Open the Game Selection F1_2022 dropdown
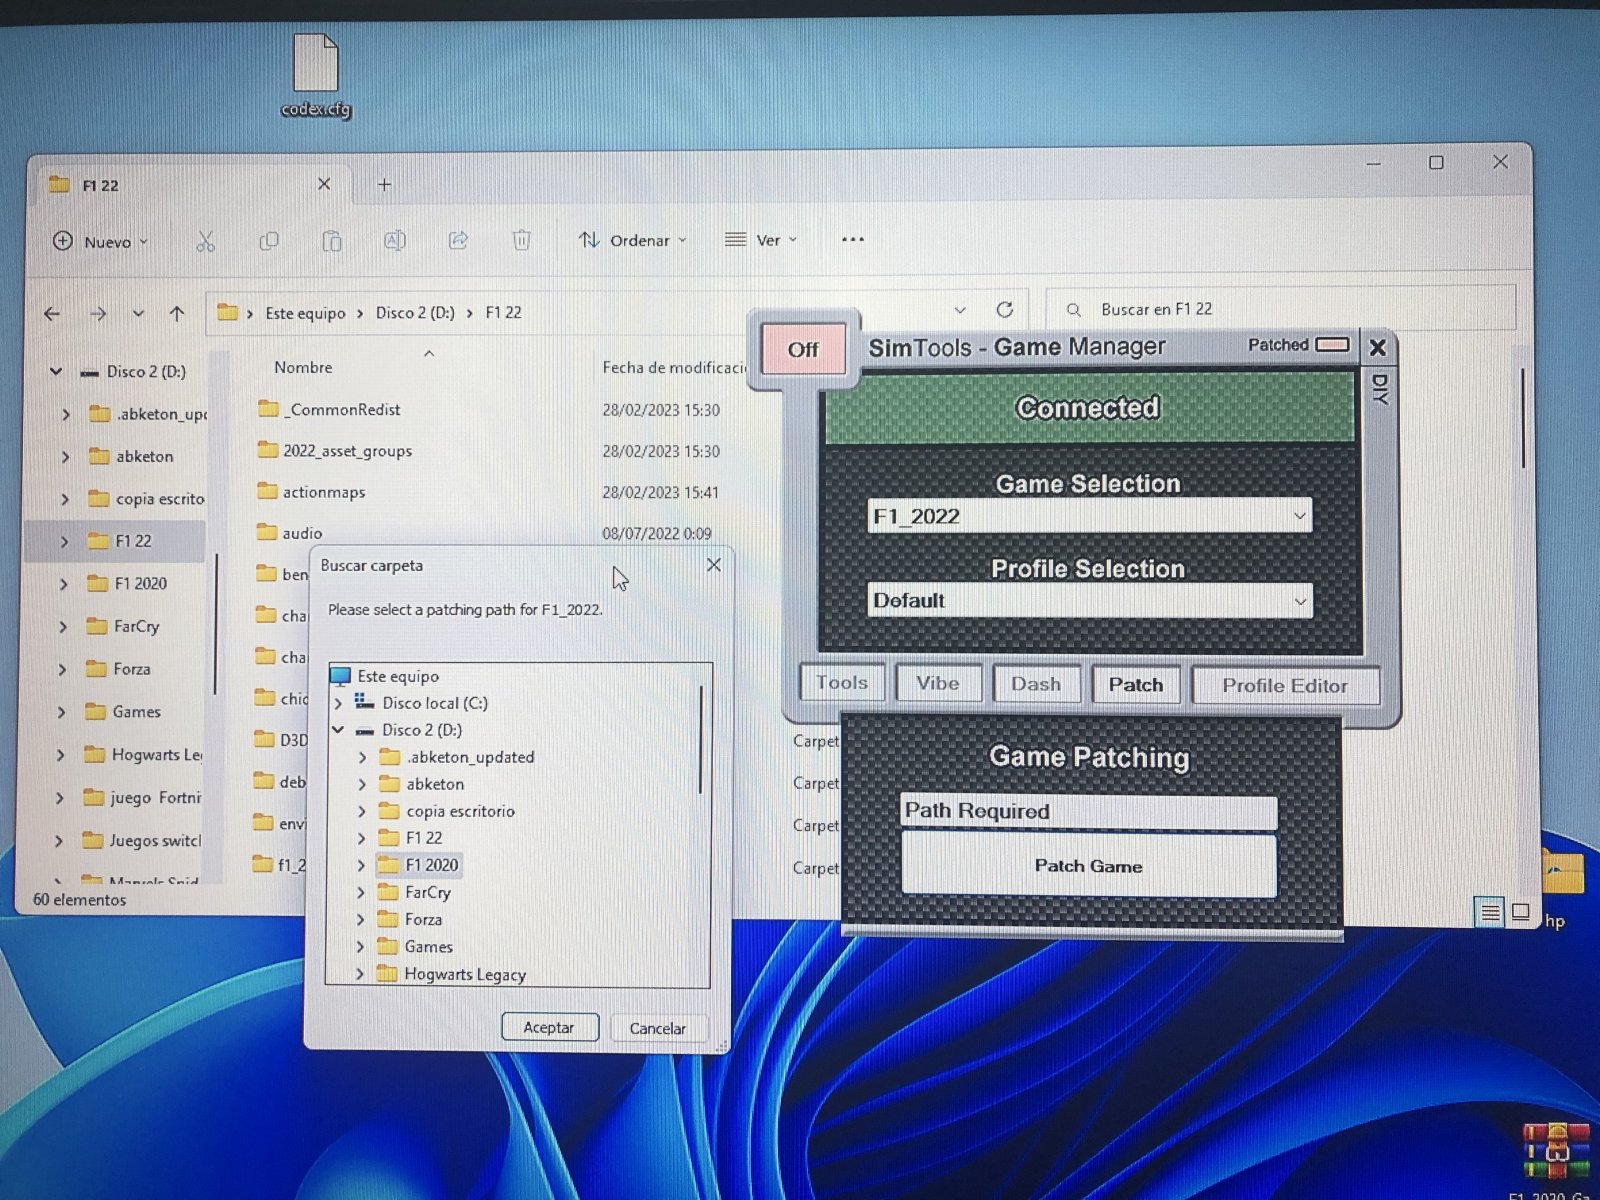Image resolution: width=1600 pixels, height=1200 pixels. click(x=1090, y=516)
